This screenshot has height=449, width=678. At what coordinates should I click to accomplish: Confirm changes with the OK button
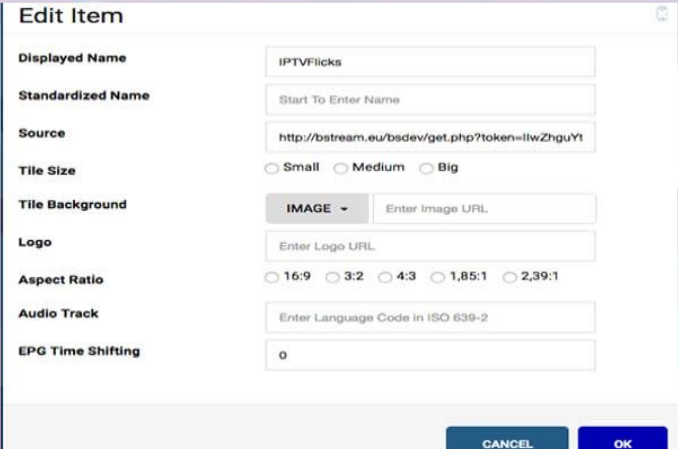[x=622, y=441]
